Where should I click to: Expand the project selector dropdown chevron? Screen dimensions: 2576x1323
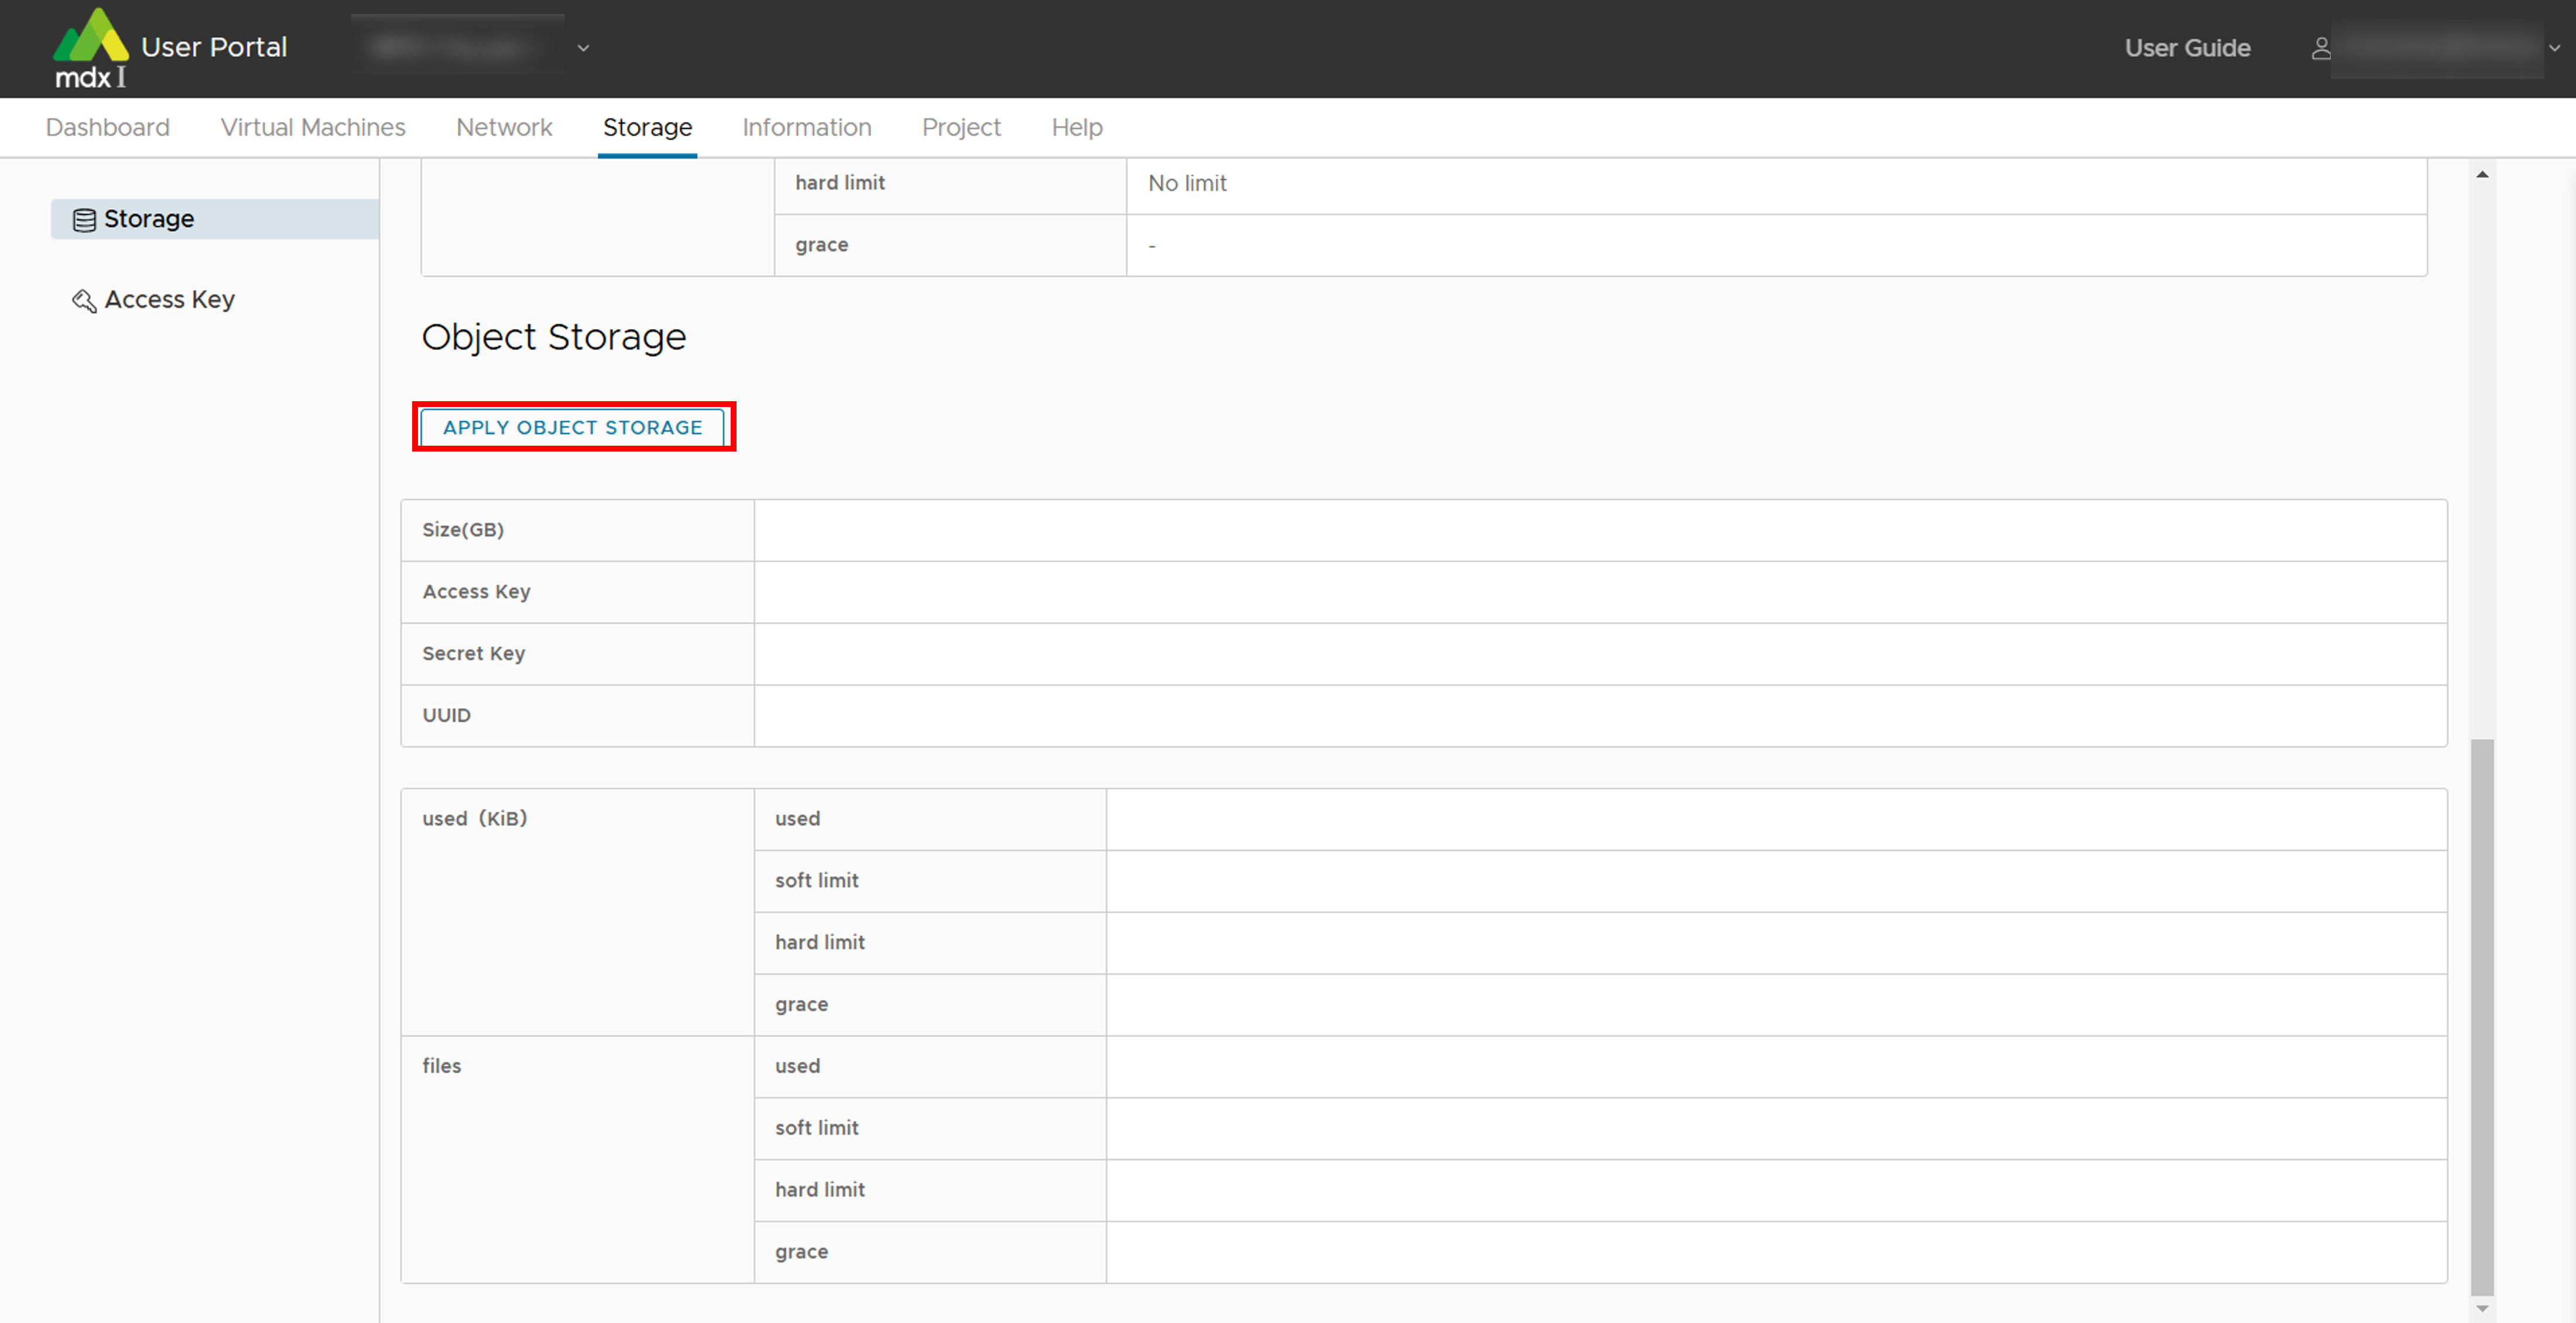[583, 48]
